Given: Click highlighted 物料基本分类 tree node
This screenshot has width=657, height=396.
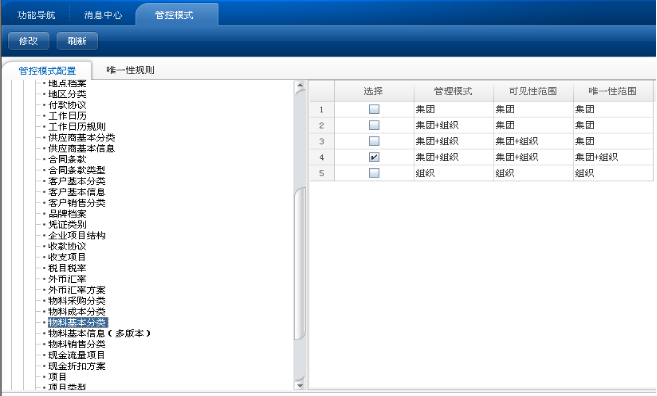Looking at the screenshot, I should (x=78, y=322).
